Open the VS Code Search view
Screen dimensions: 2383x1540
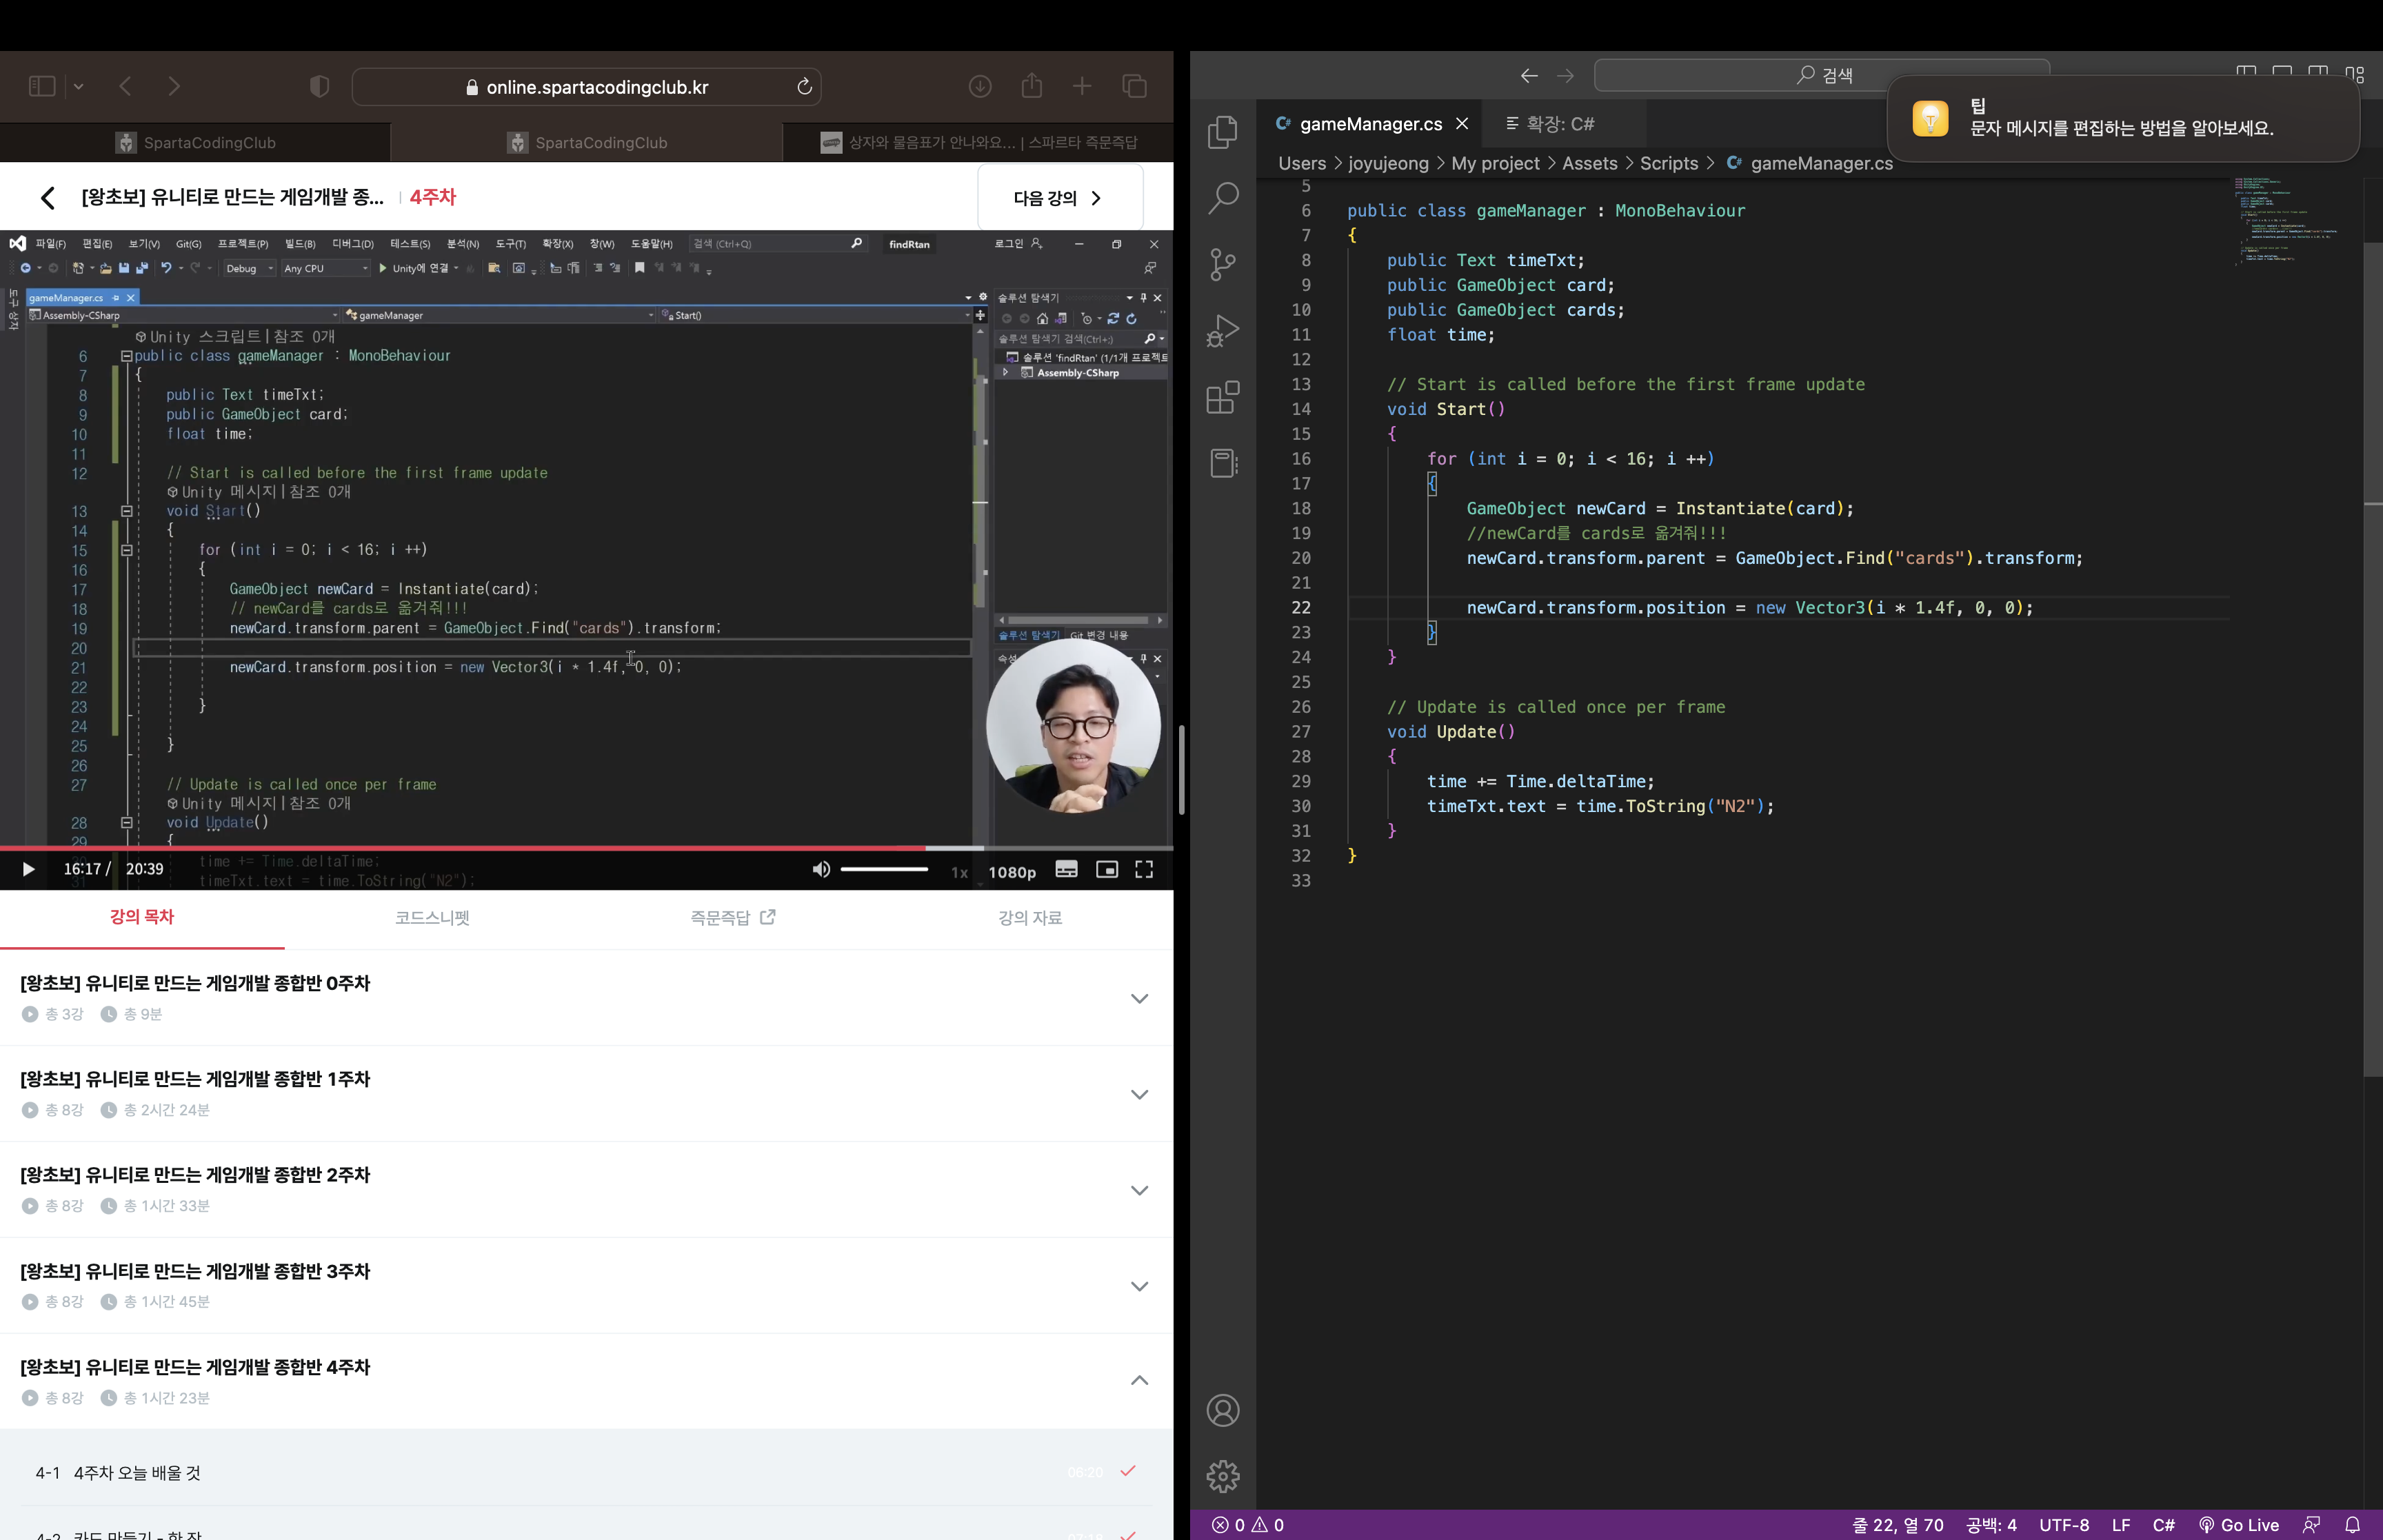(x=1223, y=198)
